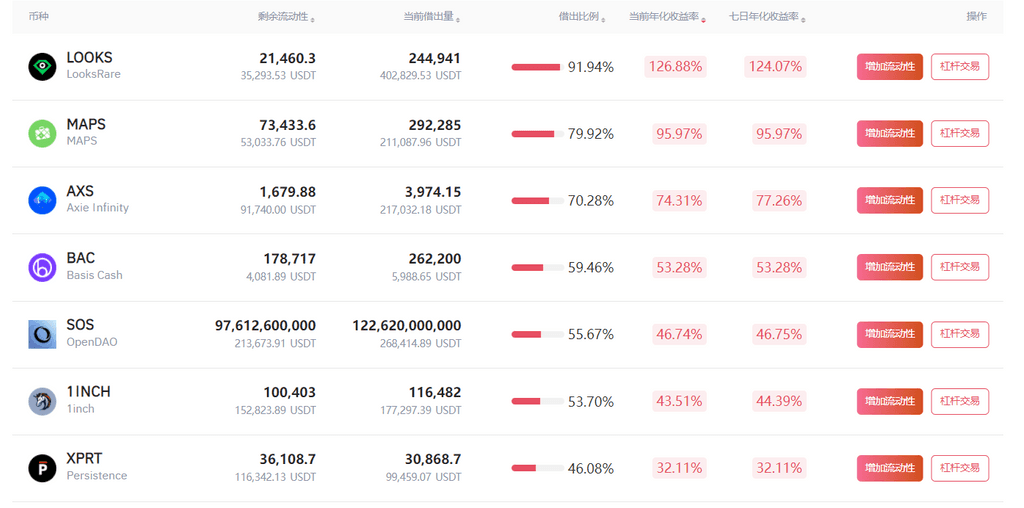Click the 1INCH unicorn coin icon
1024x508 pixels.
42,401
